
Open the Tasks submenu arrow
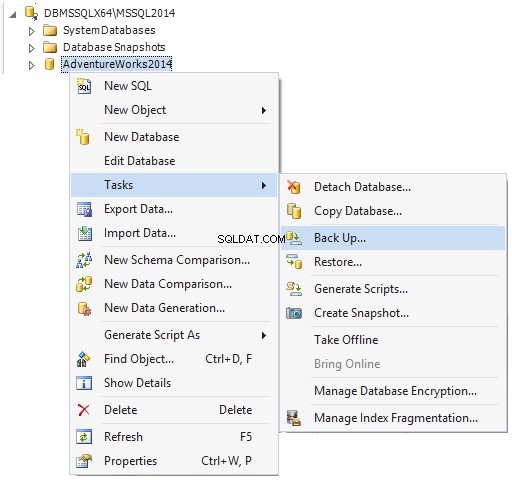pos(264,185)
